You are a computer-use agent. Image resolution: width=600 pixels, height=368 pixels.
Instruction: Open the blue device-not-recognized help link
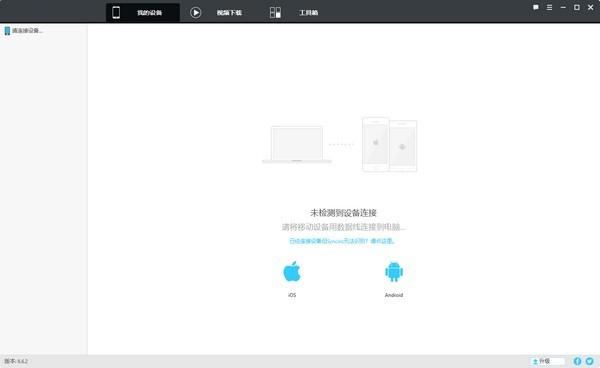342,241
